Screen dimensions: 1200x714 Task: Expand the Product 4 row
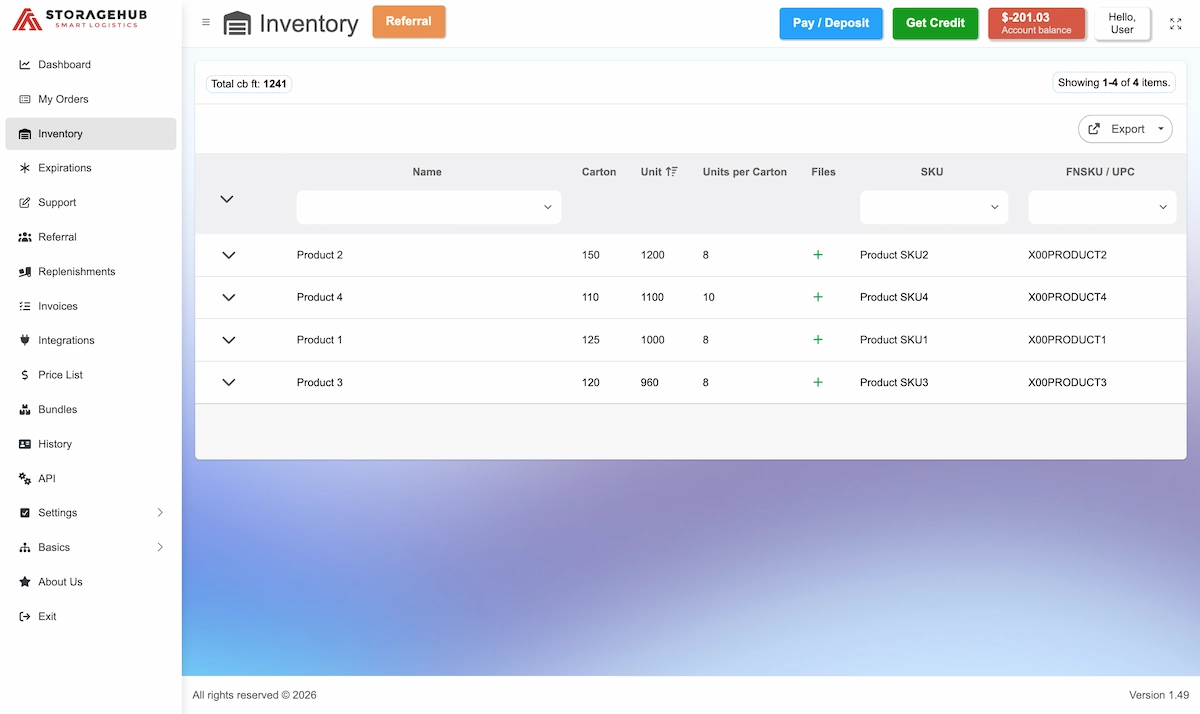click(x=228, y=297)
